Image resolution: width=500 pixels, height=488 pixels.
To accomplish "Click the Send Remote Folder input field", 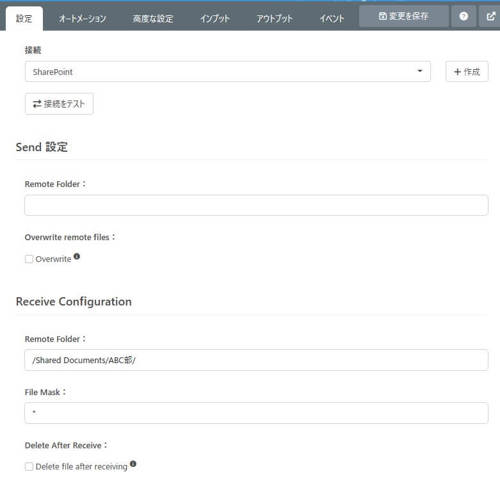I will pyautogui.click(x=256, y=205).
